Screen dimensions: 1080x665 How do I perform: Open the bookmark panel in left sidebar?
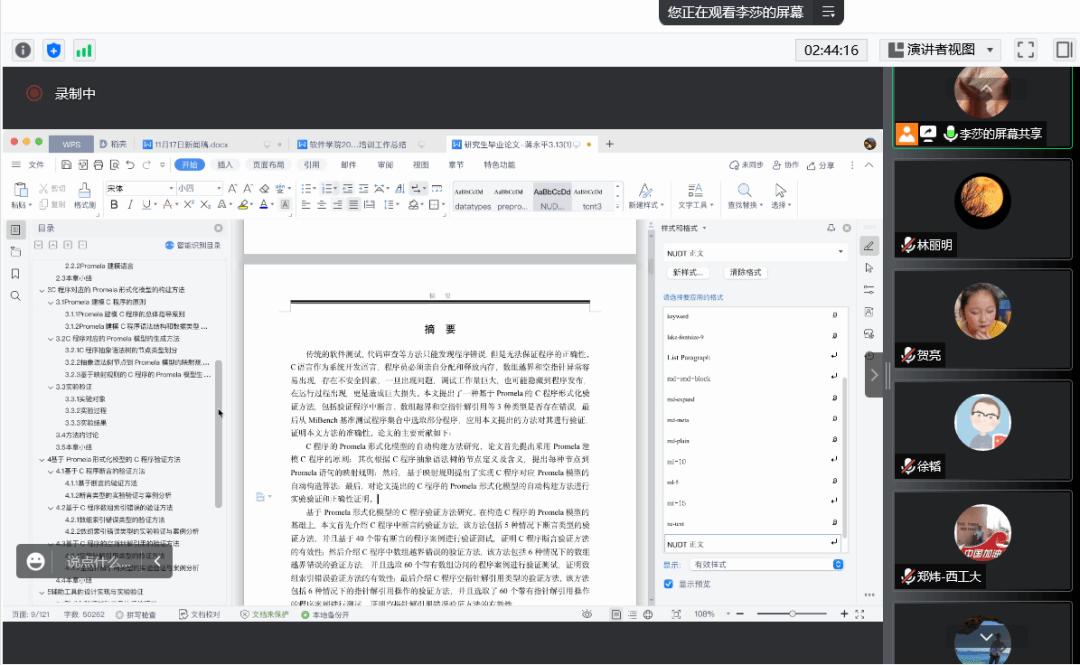click(15, 274)
